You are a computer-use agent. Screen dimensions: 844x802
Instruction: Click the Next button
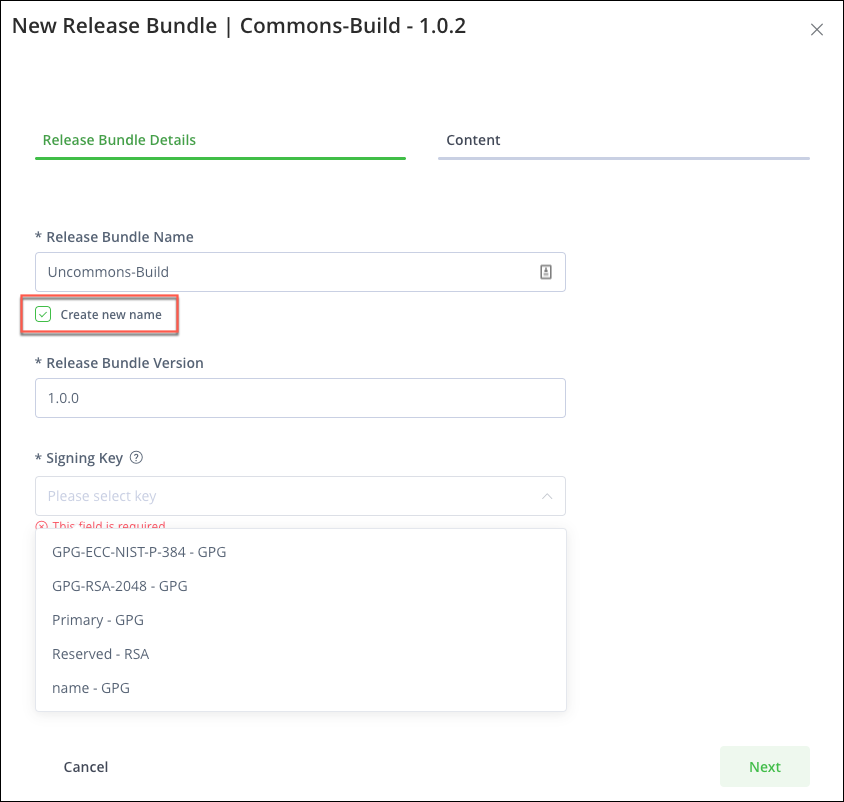click(764, 766)
